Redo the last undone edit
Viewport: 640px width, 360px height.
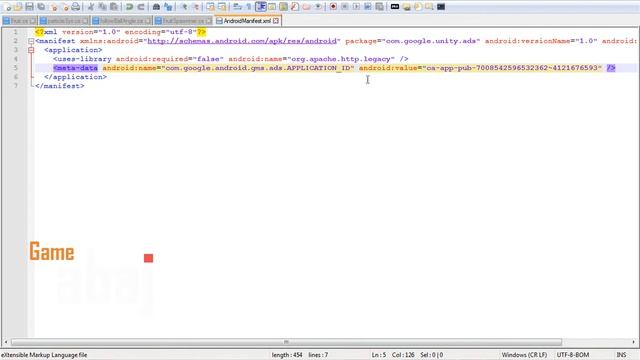[141, 7]
